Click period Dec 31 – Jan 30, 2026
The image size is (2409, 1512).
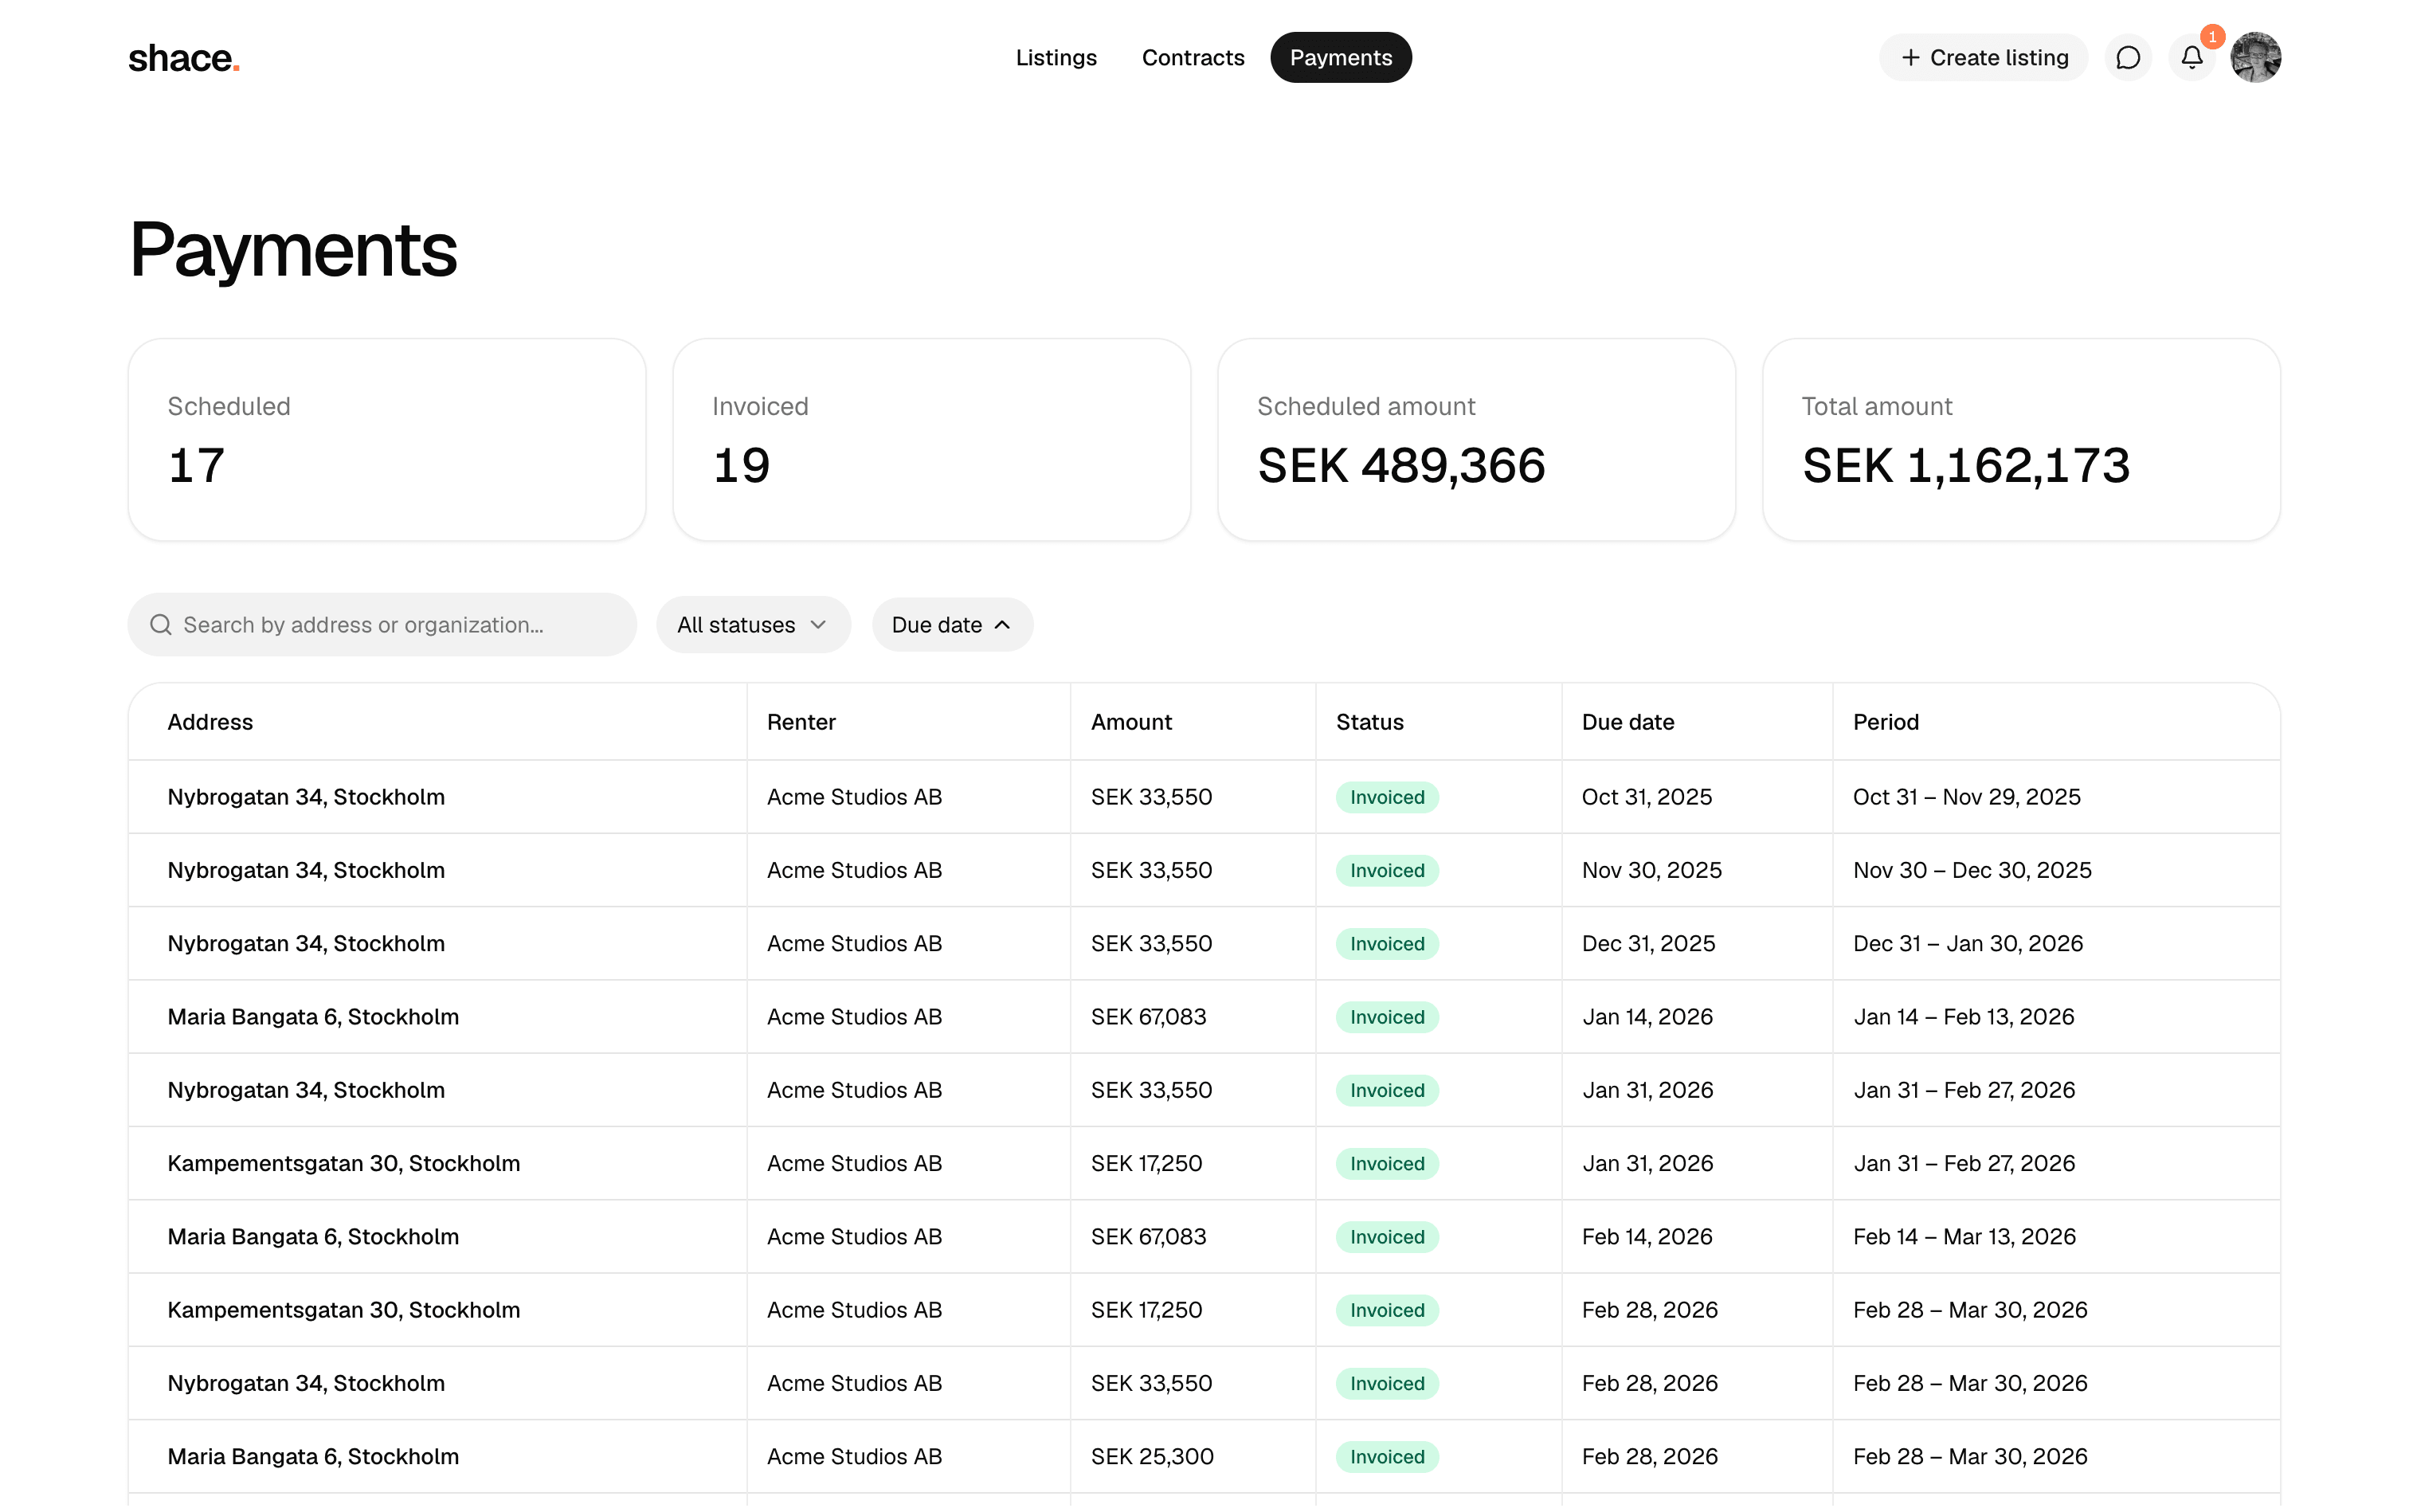(x=1967, y=943)
